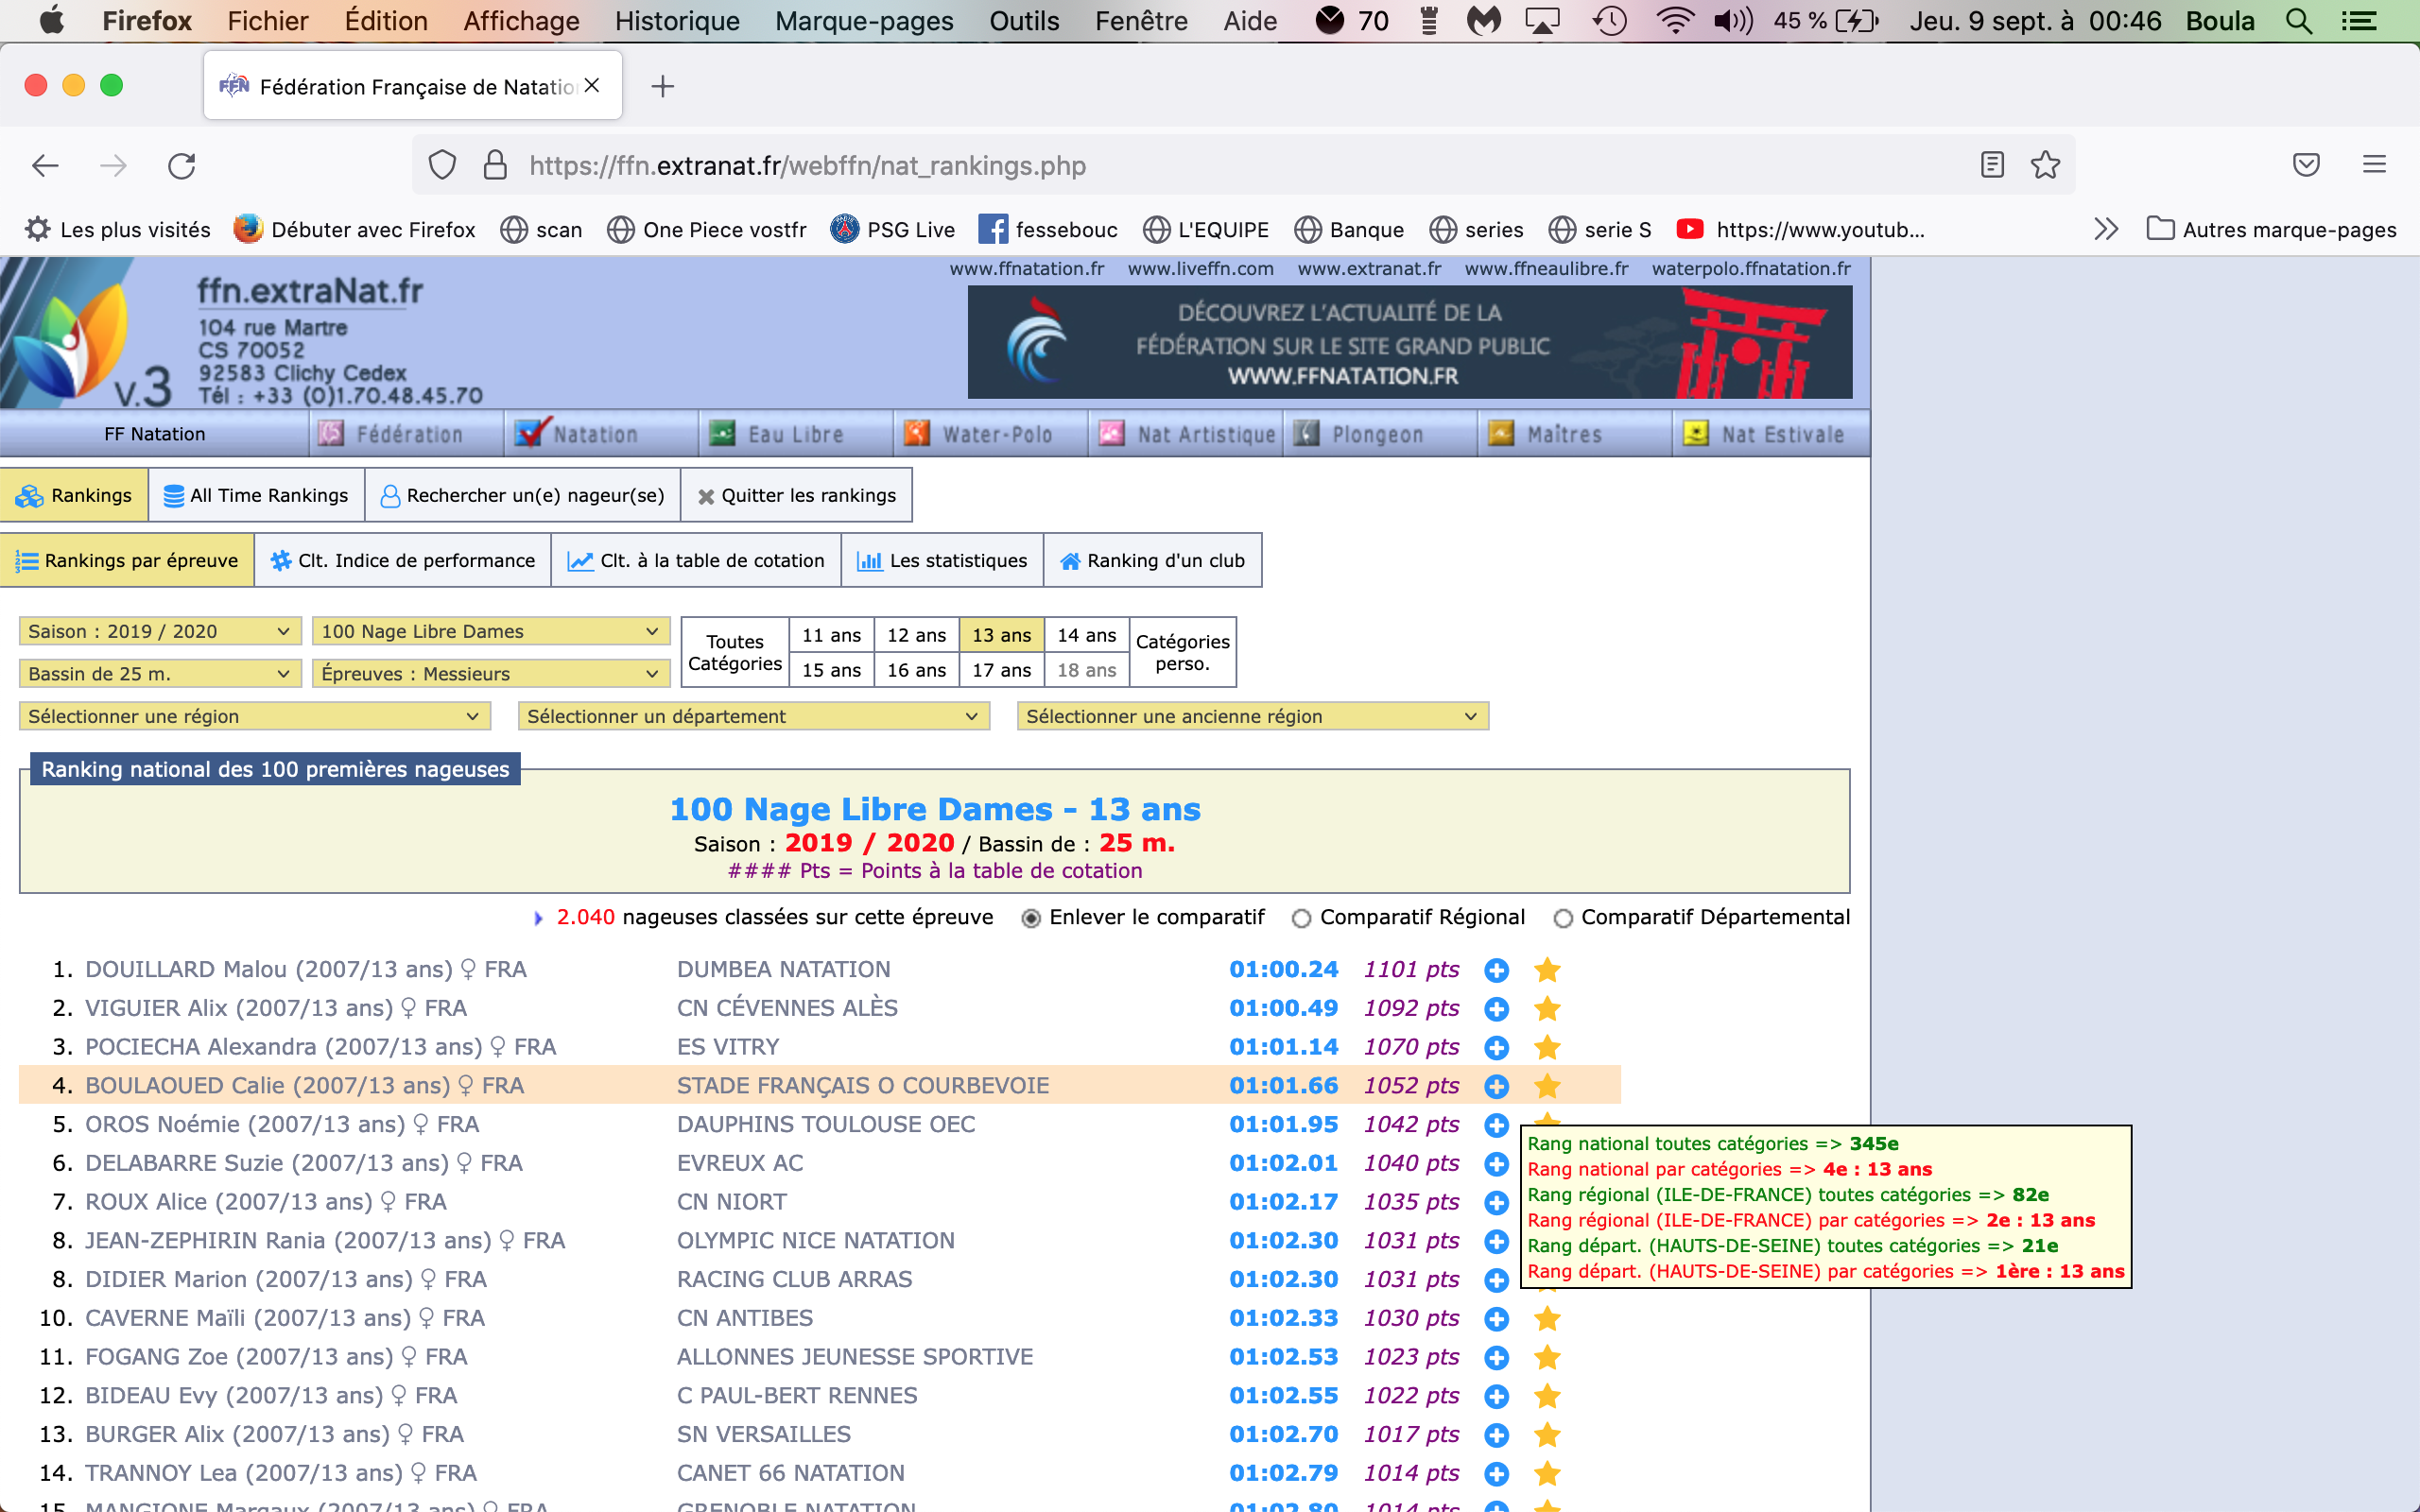Screen dimensions: 2420x1512
Task: Open the Historique menu
Action: pyautogui.click(x=677, y=21)
